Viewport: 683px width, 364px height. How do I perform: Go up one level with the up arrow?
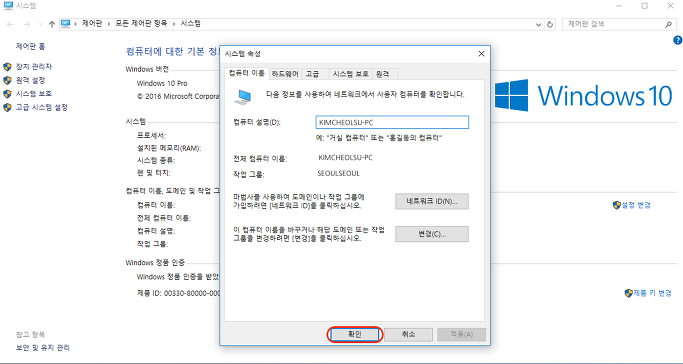52,24
